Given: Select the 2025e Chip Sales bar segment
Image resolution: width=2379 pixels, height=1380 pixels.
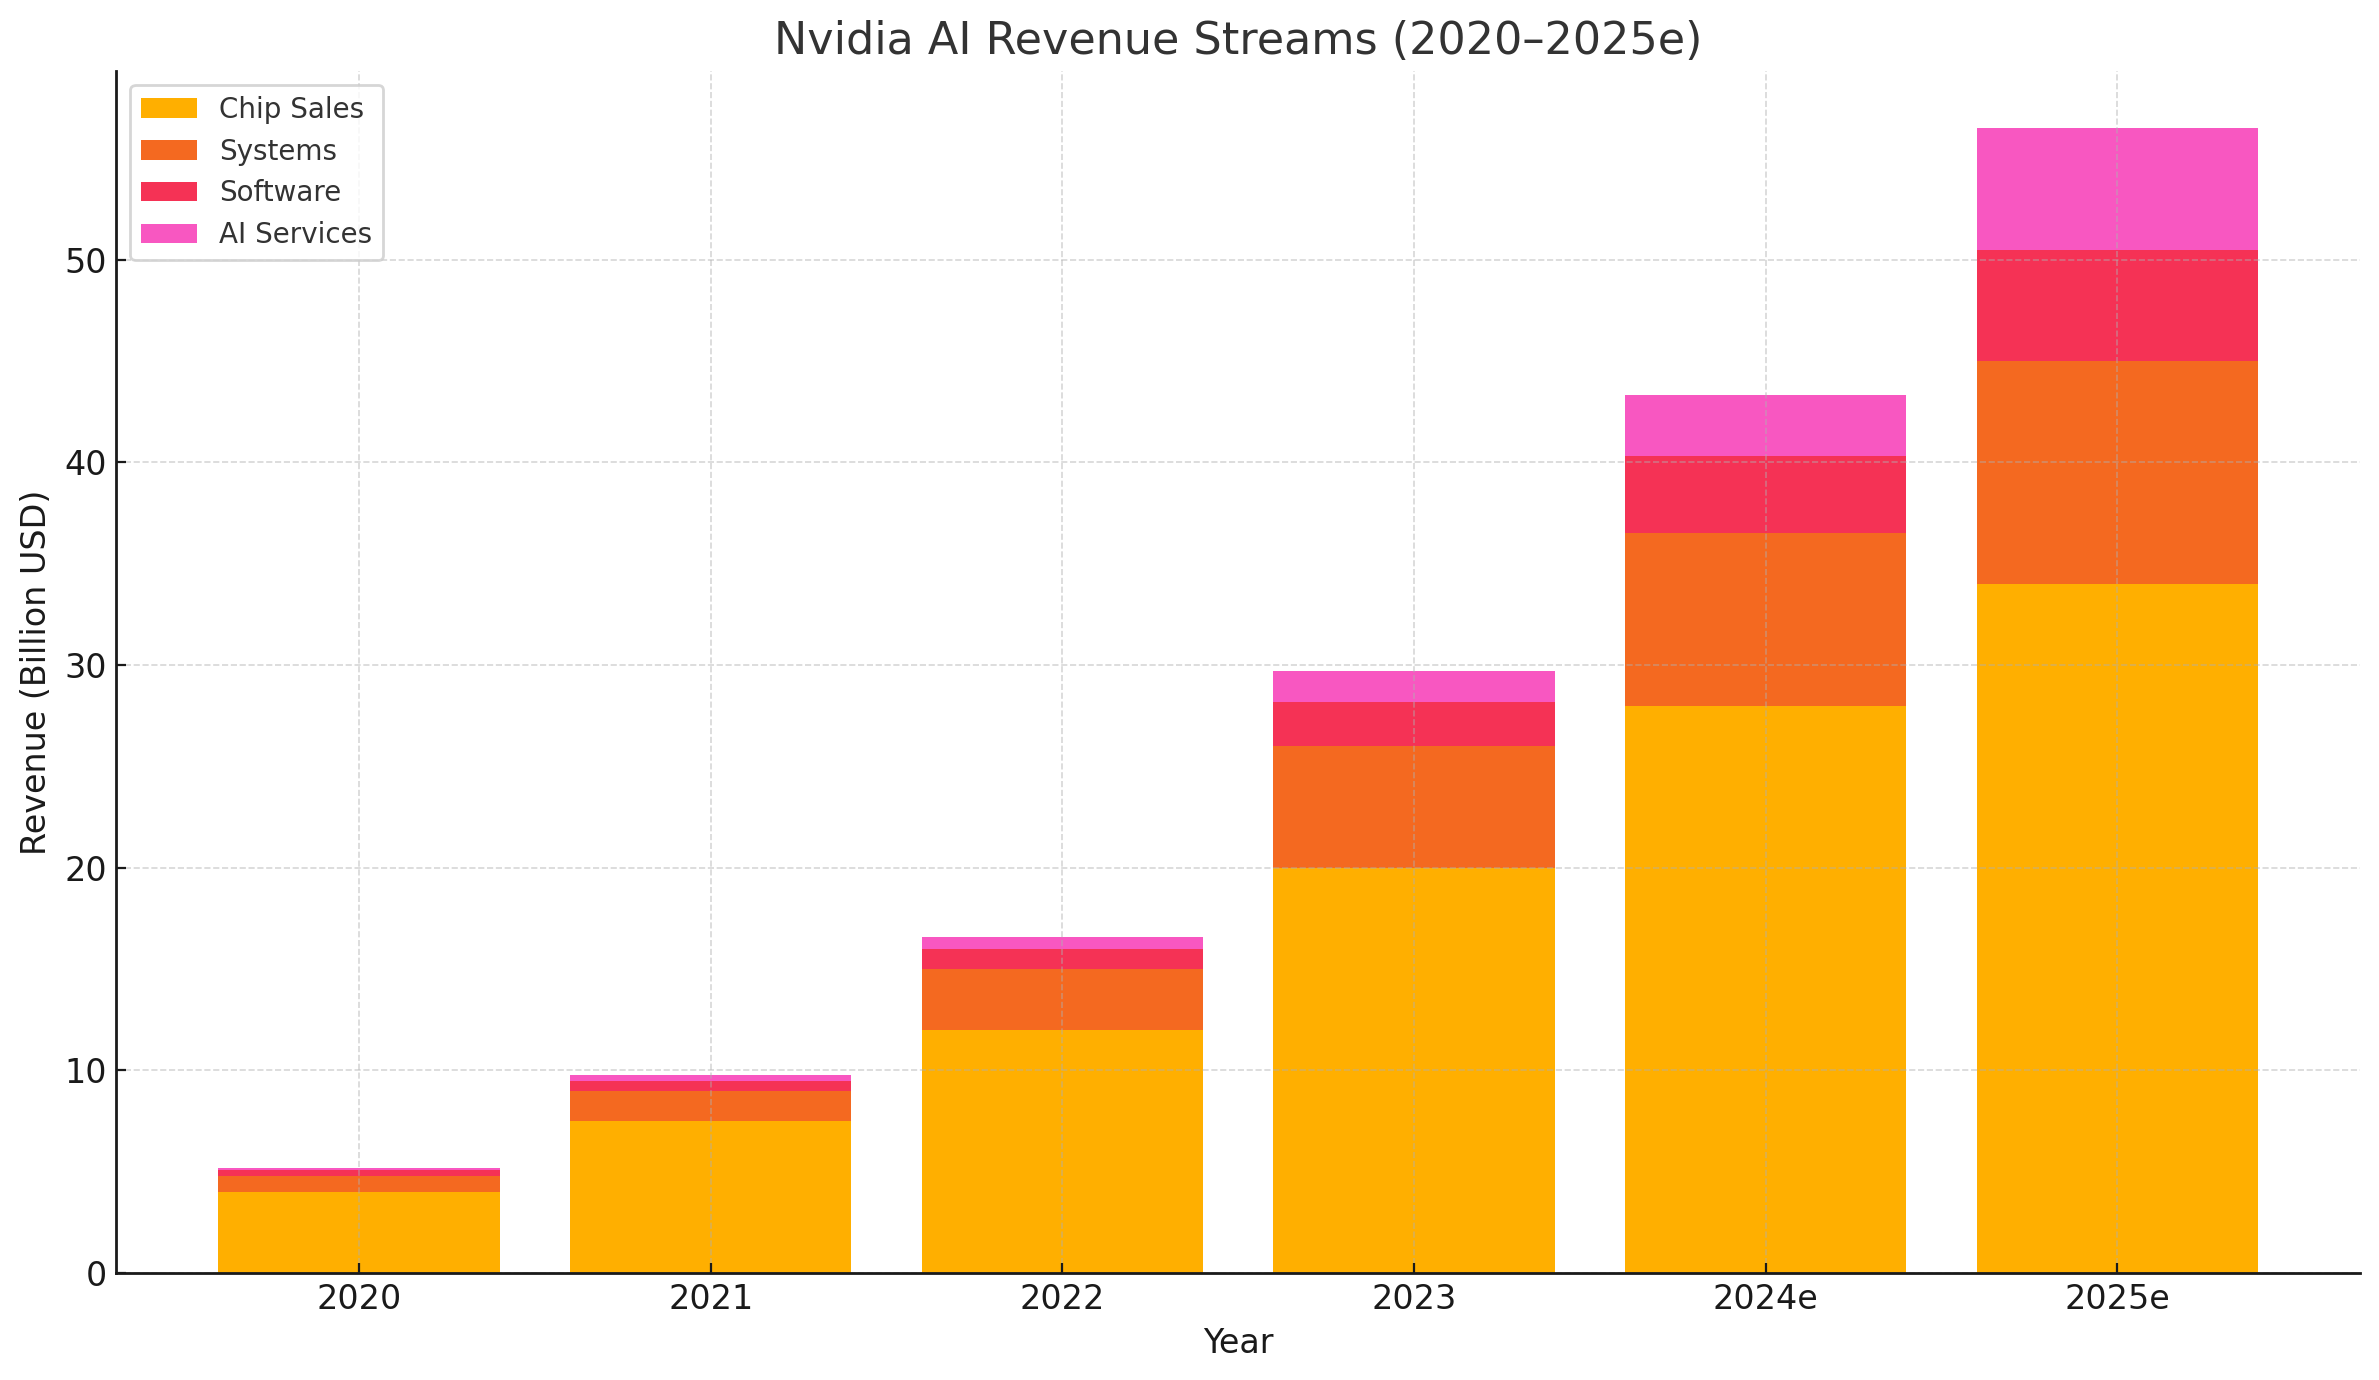Looking at the screenshot, I should click(2117, 928).
